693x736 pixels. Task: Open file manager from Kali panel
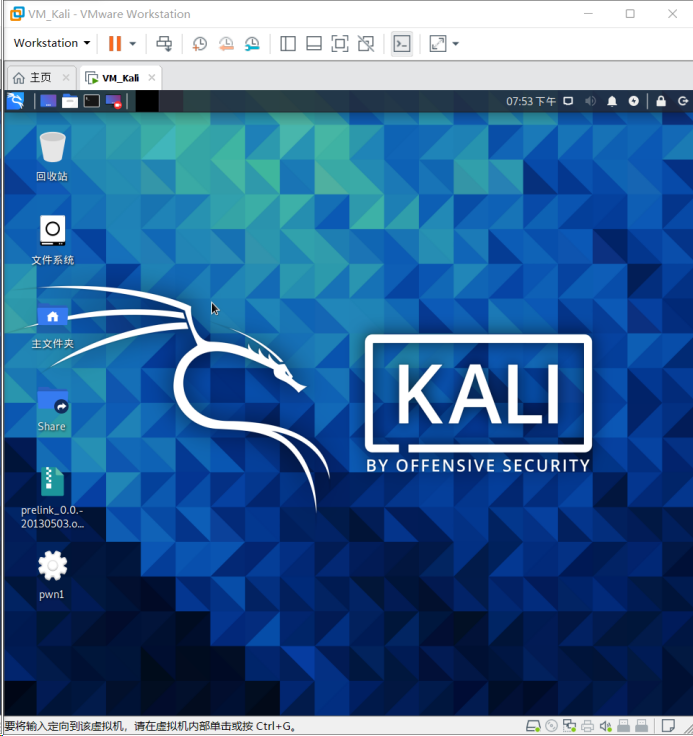click(x=69, y=101)
